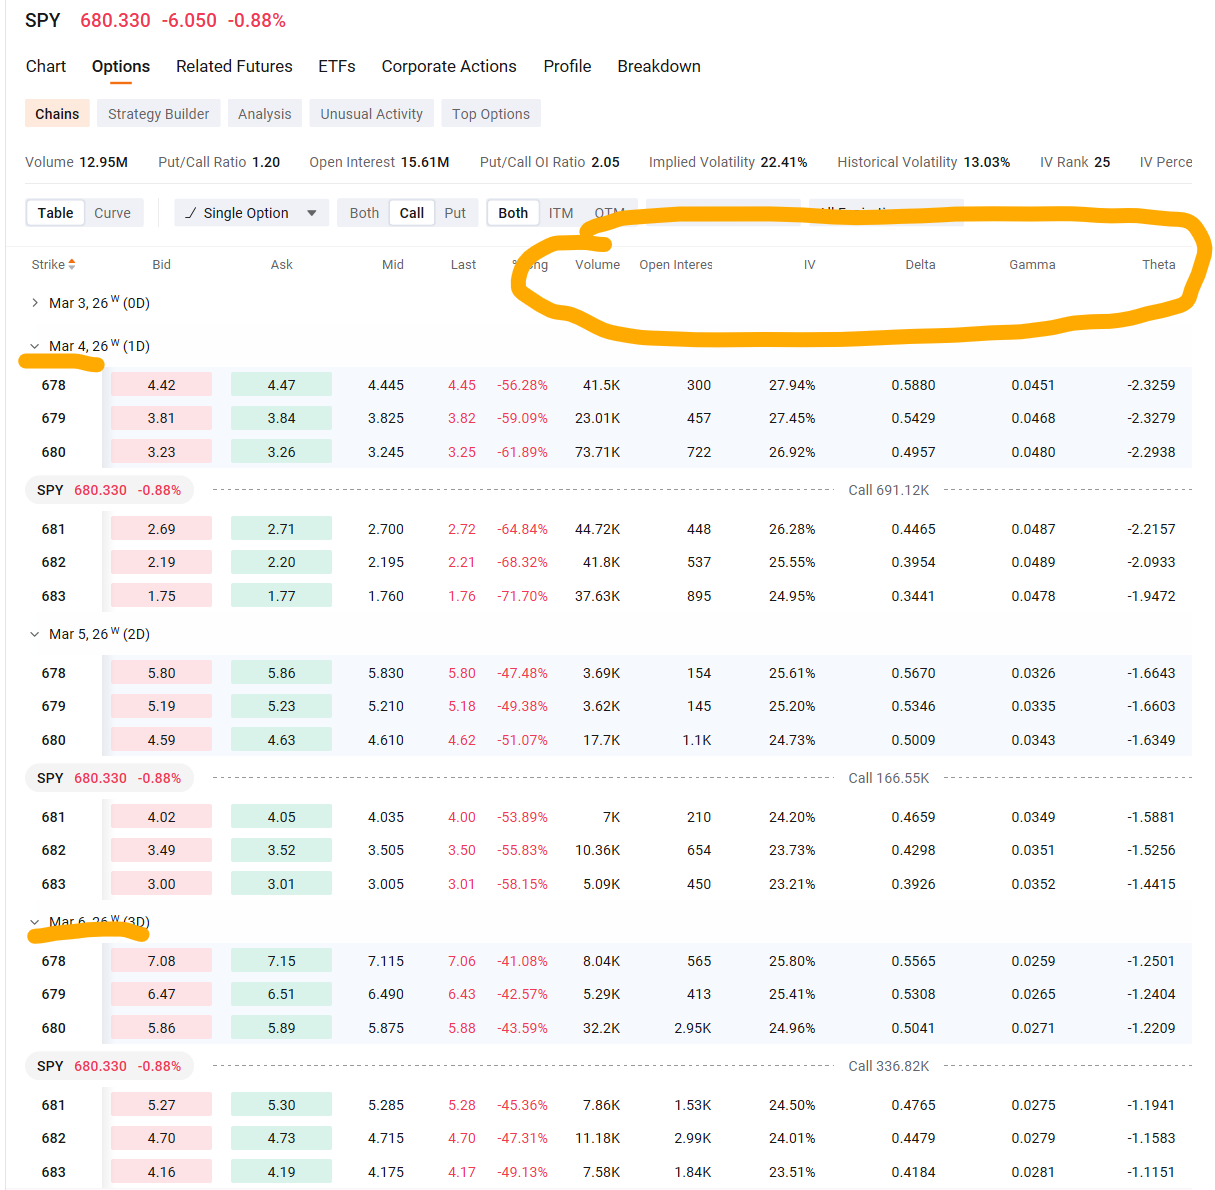Sort by Strike using the sort arrows icon

coord(72,265)
